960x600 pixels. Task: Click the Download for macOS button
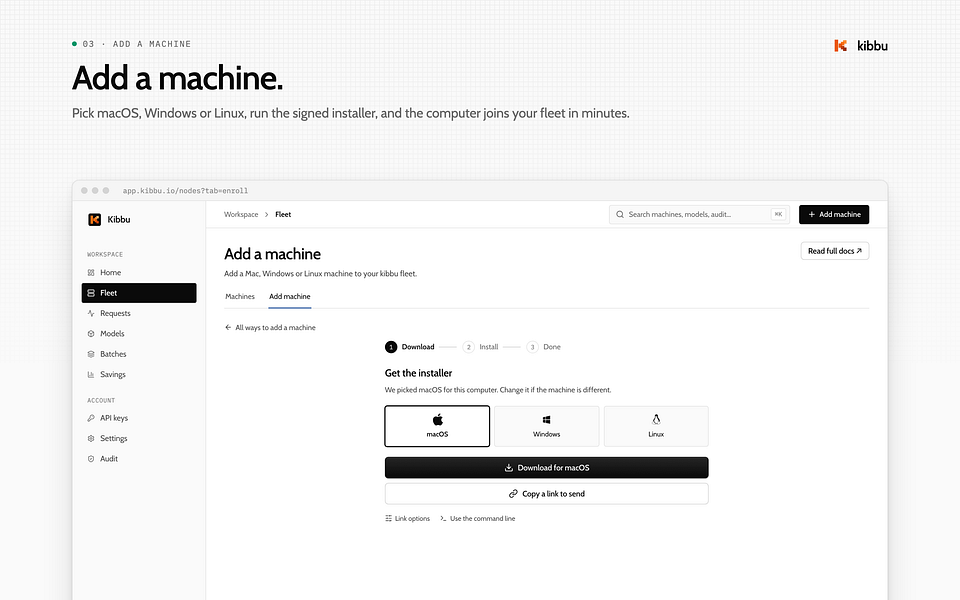547,468
